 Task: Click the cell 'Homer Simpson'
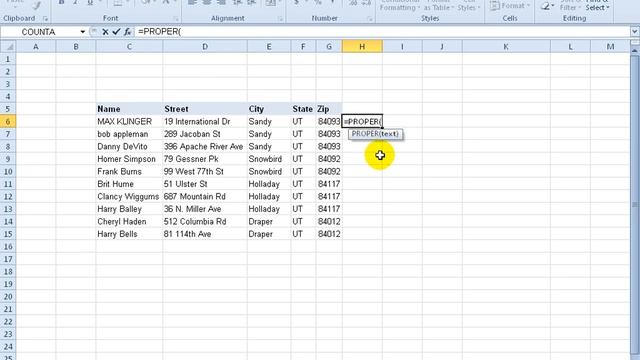point(129,159)
